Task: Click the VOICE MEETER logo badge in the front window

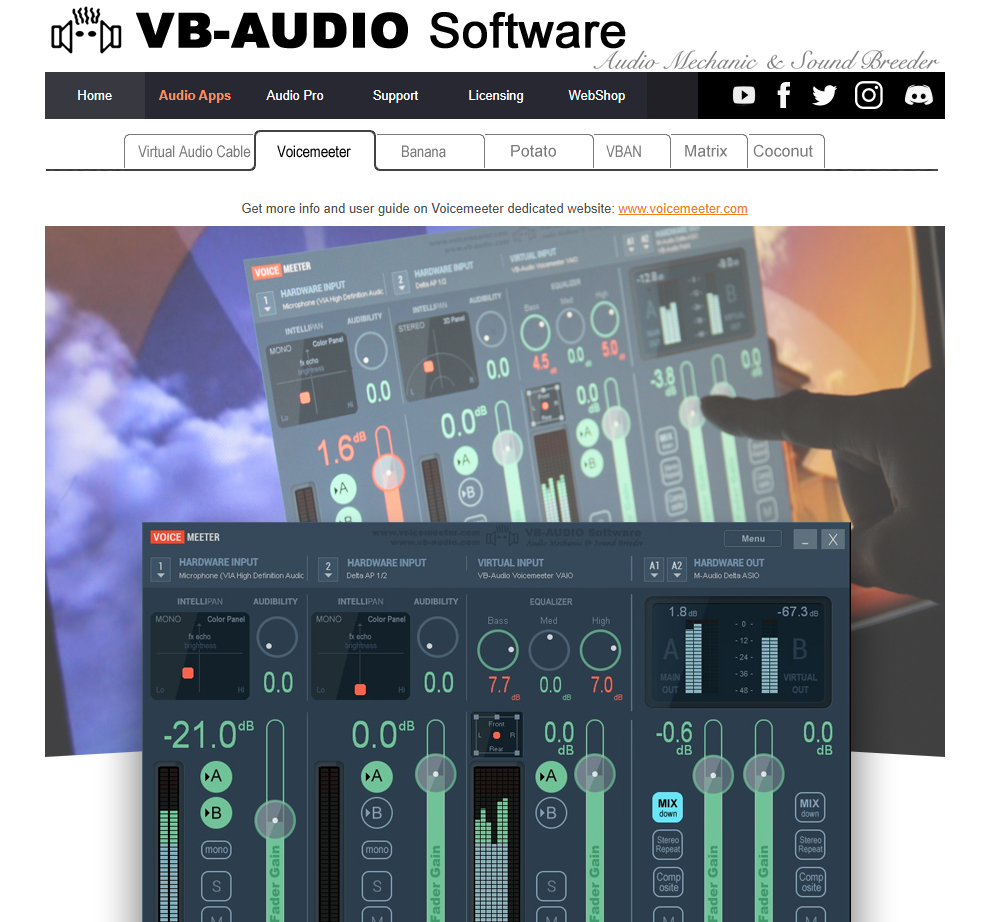Action: (185, 537)
